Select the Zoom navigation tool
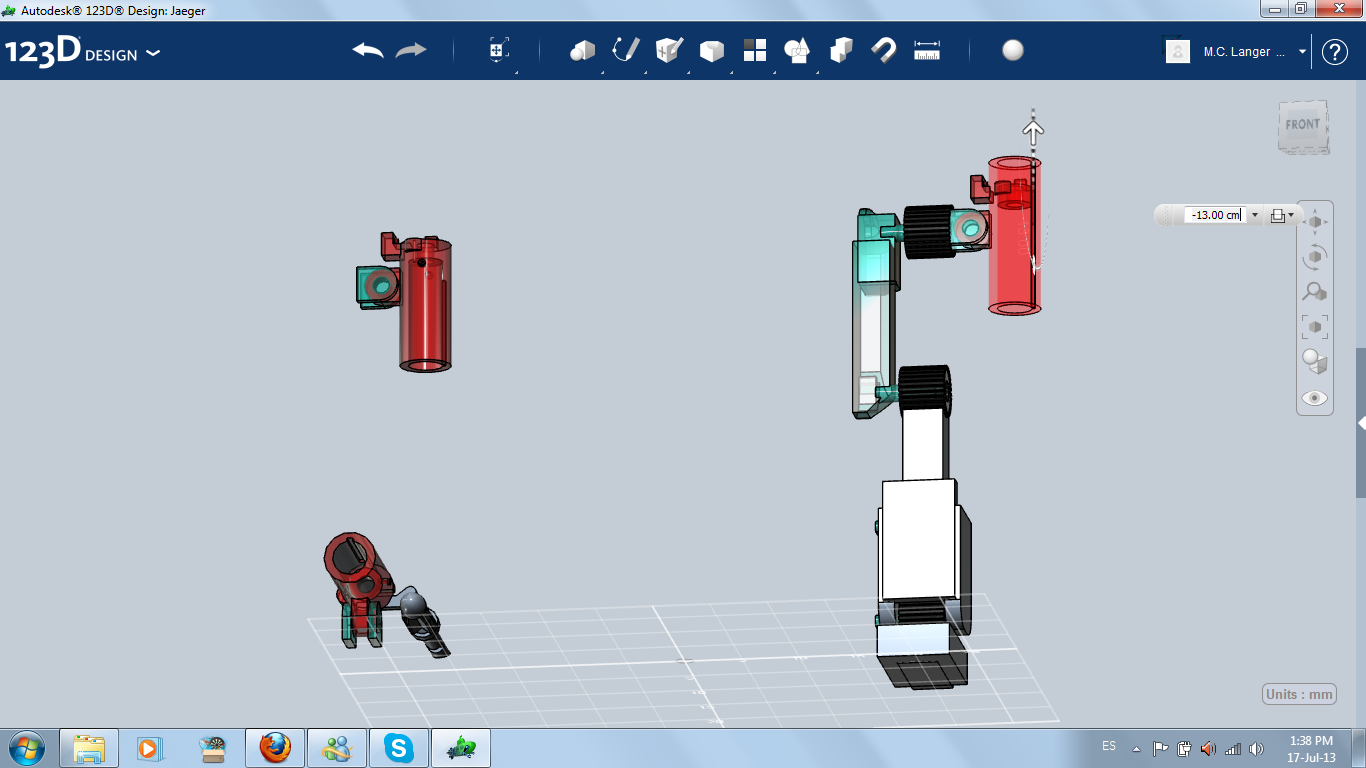 click(1315, 292)
